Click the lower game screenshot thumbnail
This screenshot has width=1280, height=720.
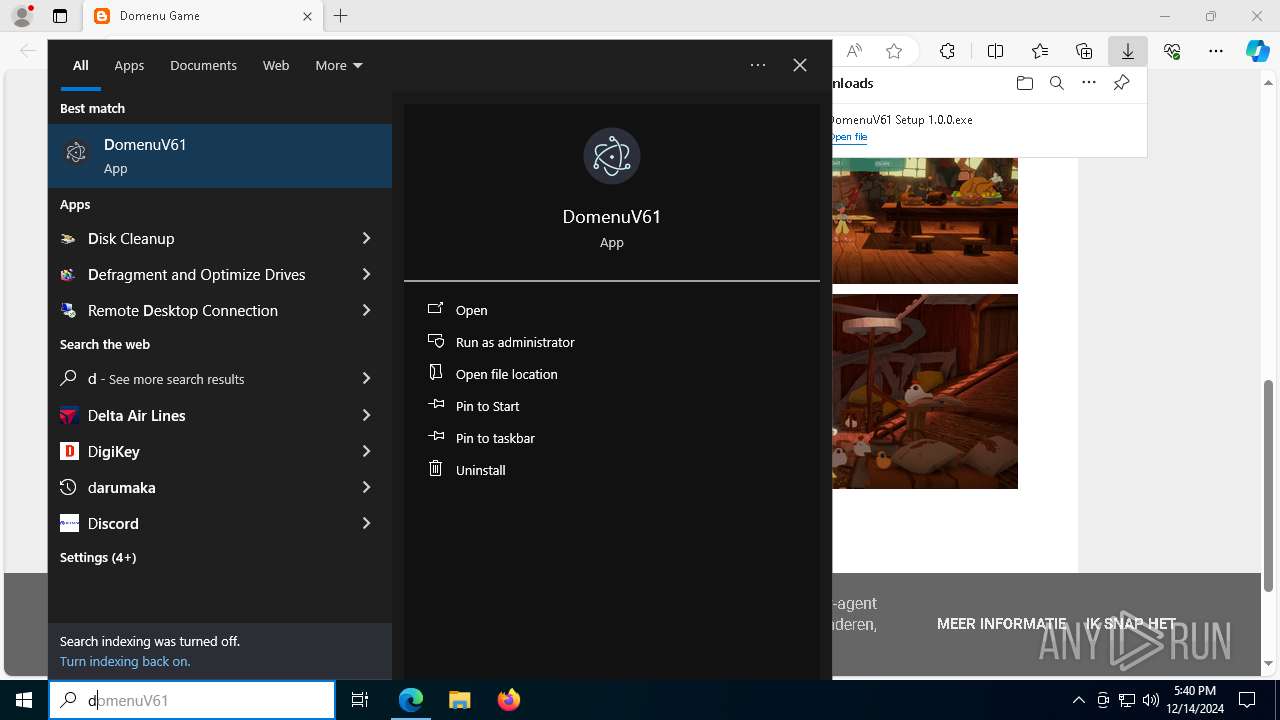925,391
